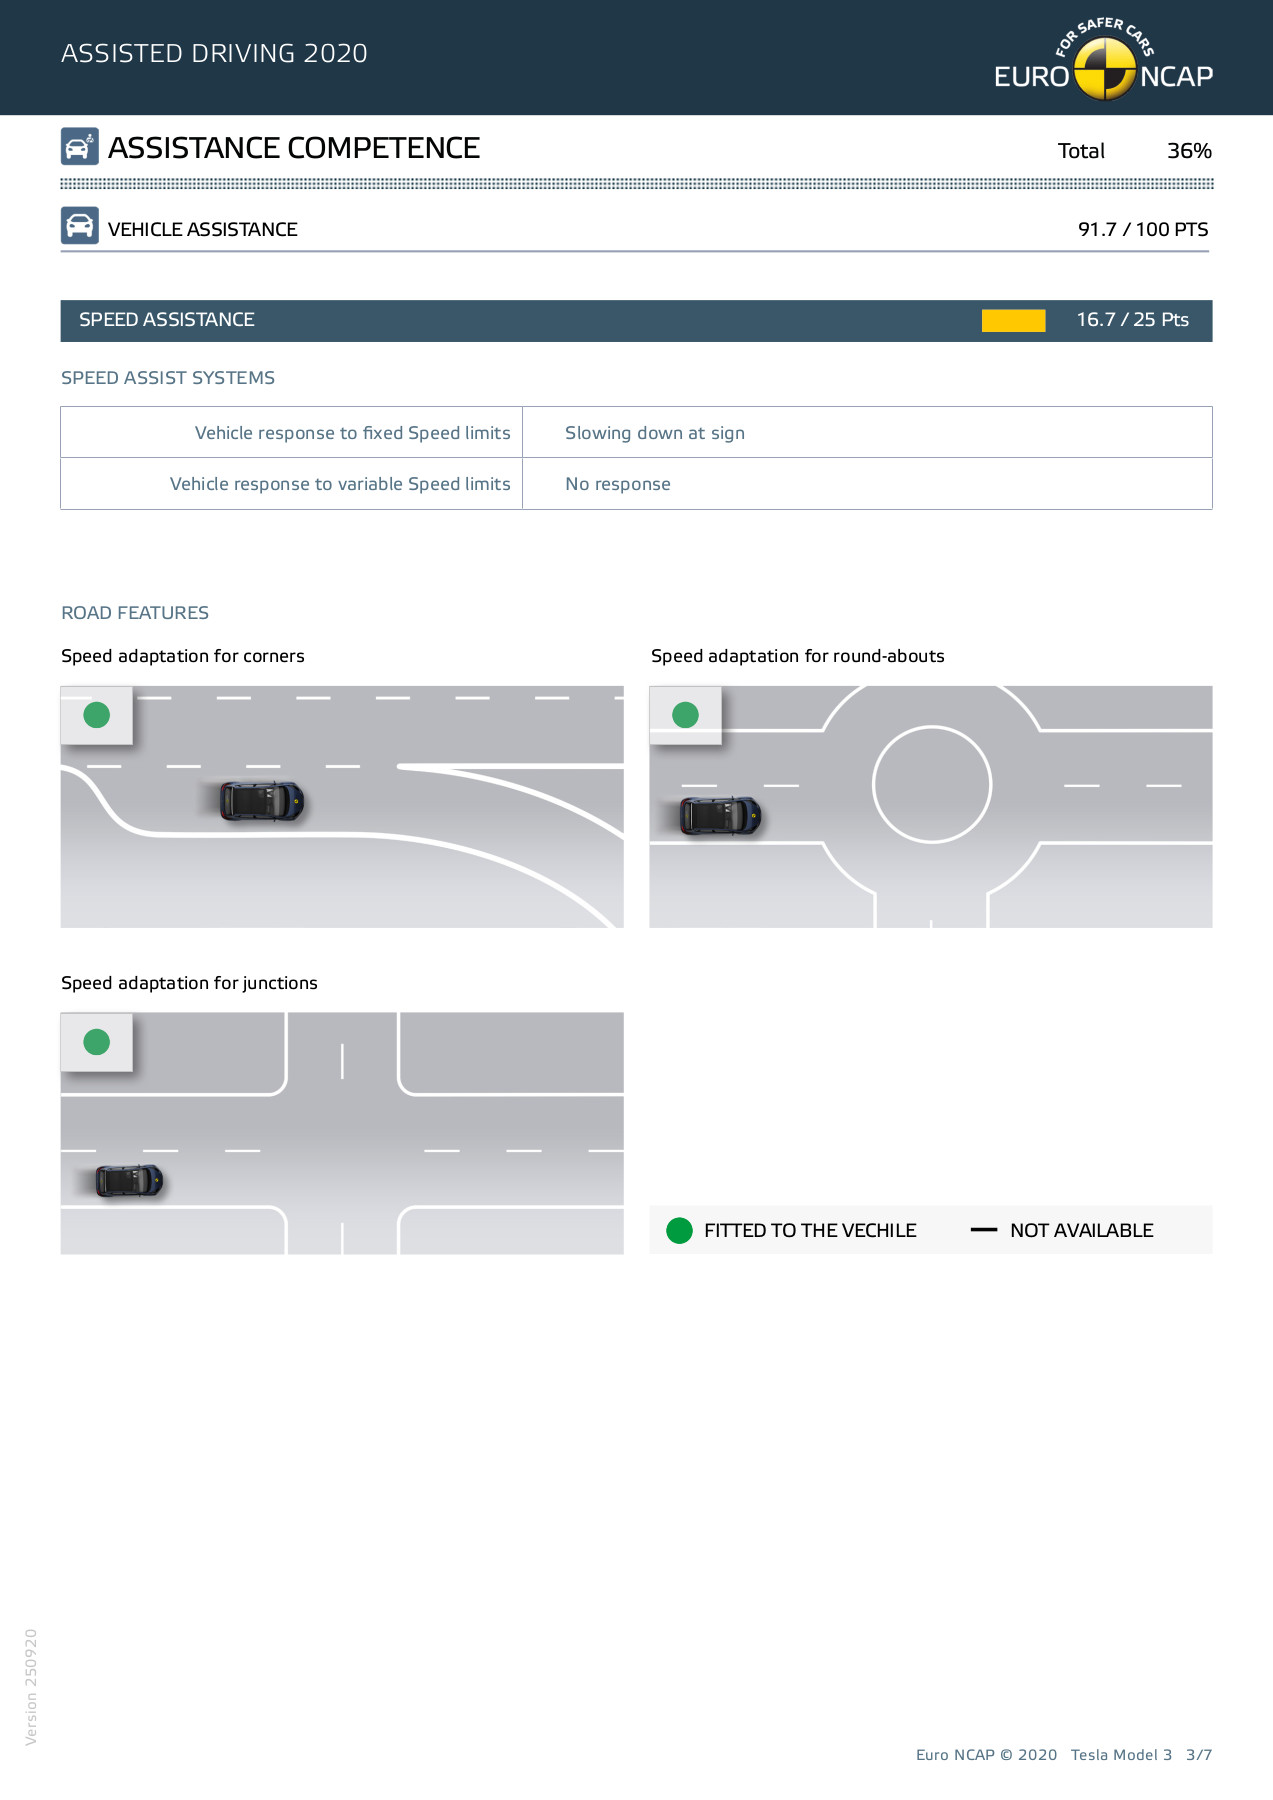Click the 'Euro NCAP © 2020' footer text
Screen dimensions: 1273x1800
pyautogui.click(x=987, y=1755)
